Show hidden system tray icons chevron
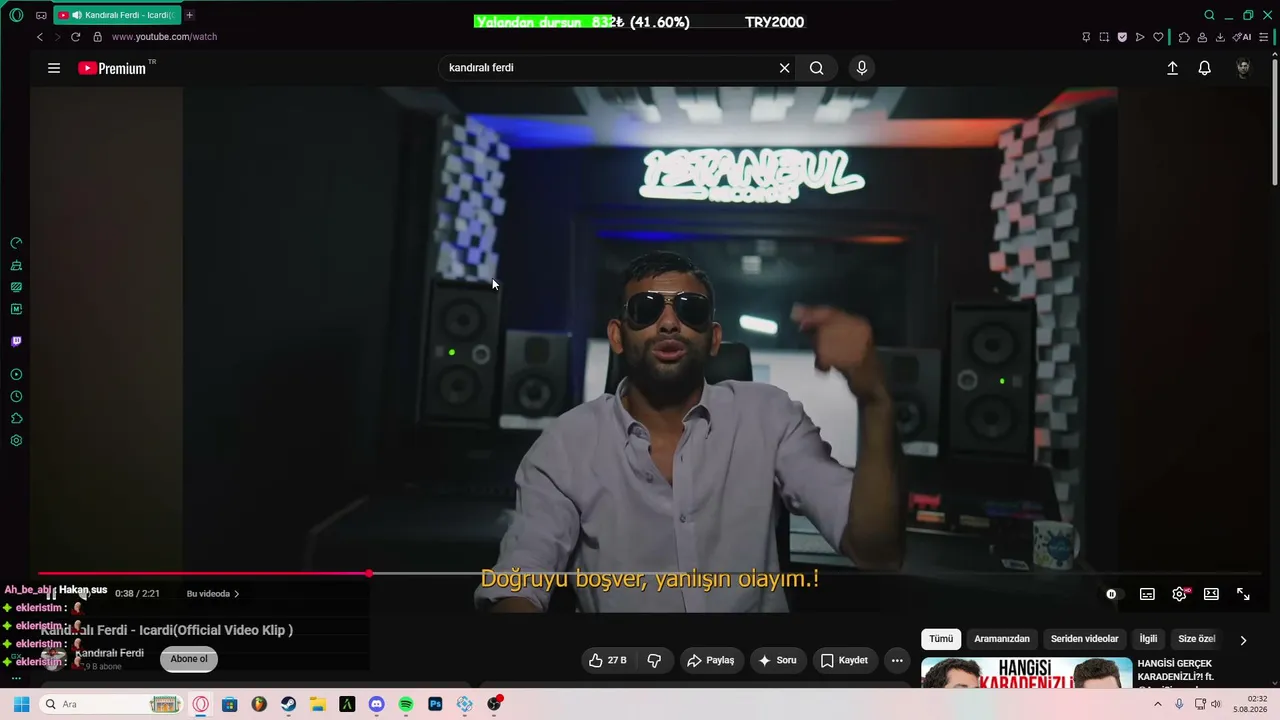 point(1158,704)
